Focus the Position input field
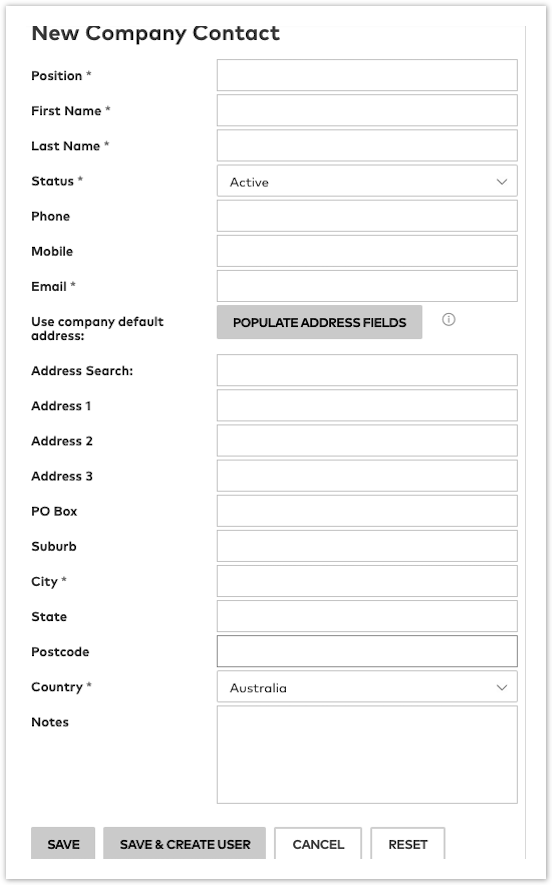 [367, 75]
